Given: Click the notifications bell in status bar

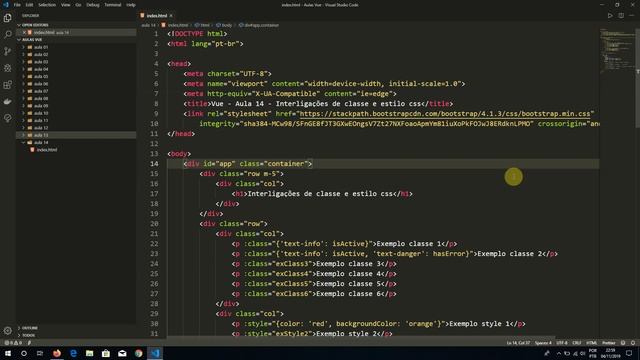Looking at the screenshot, I should pos(633,343).
